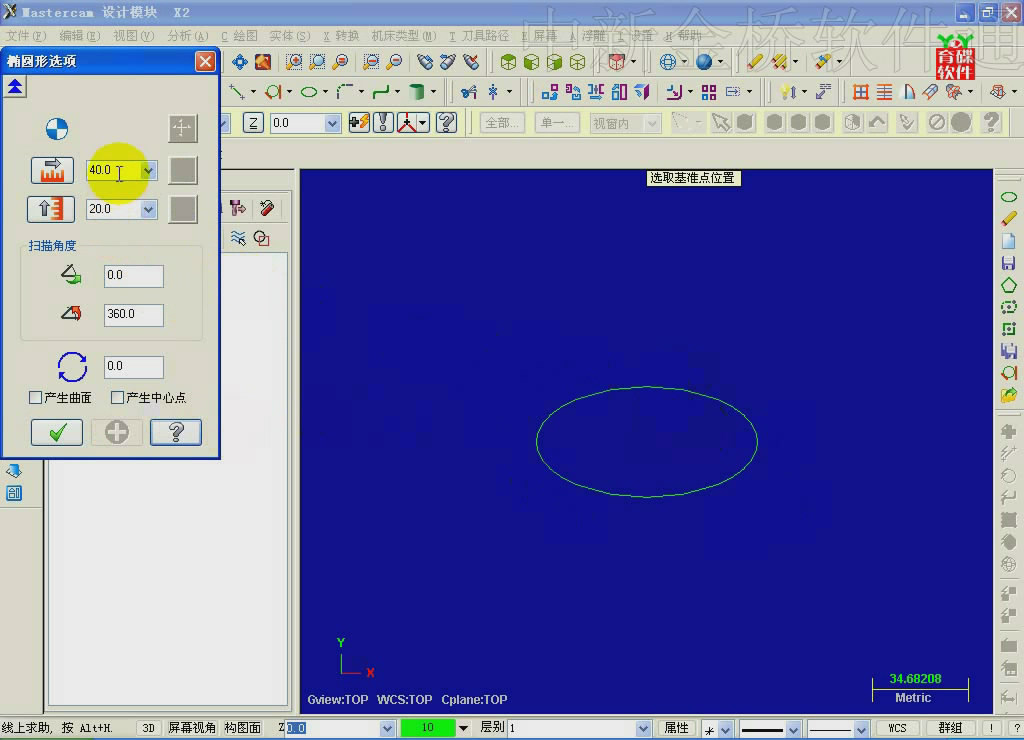Click the ellipse height radius icon button

(x=51, y=210)
